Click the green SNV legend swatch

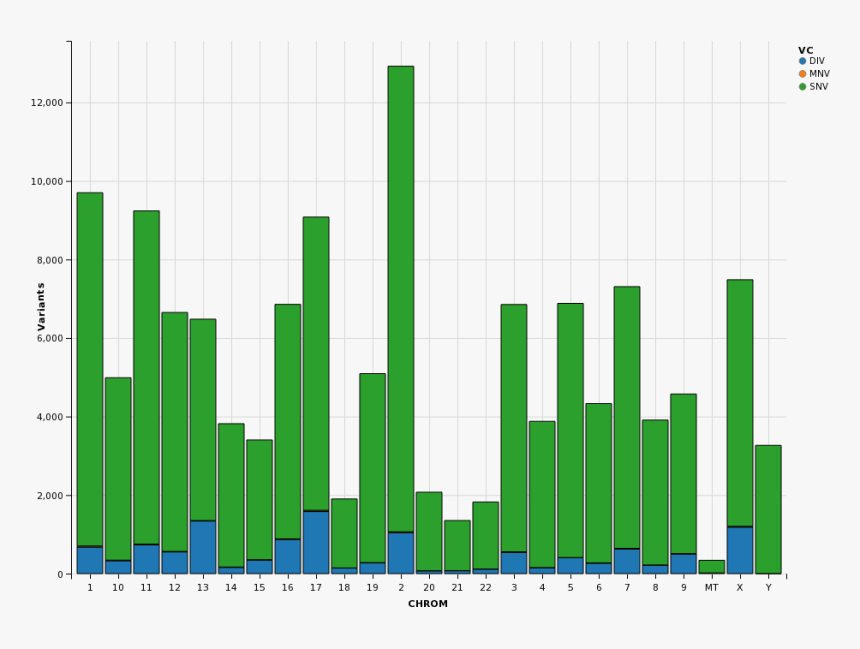pyautogui.click(x=802, y=87)
